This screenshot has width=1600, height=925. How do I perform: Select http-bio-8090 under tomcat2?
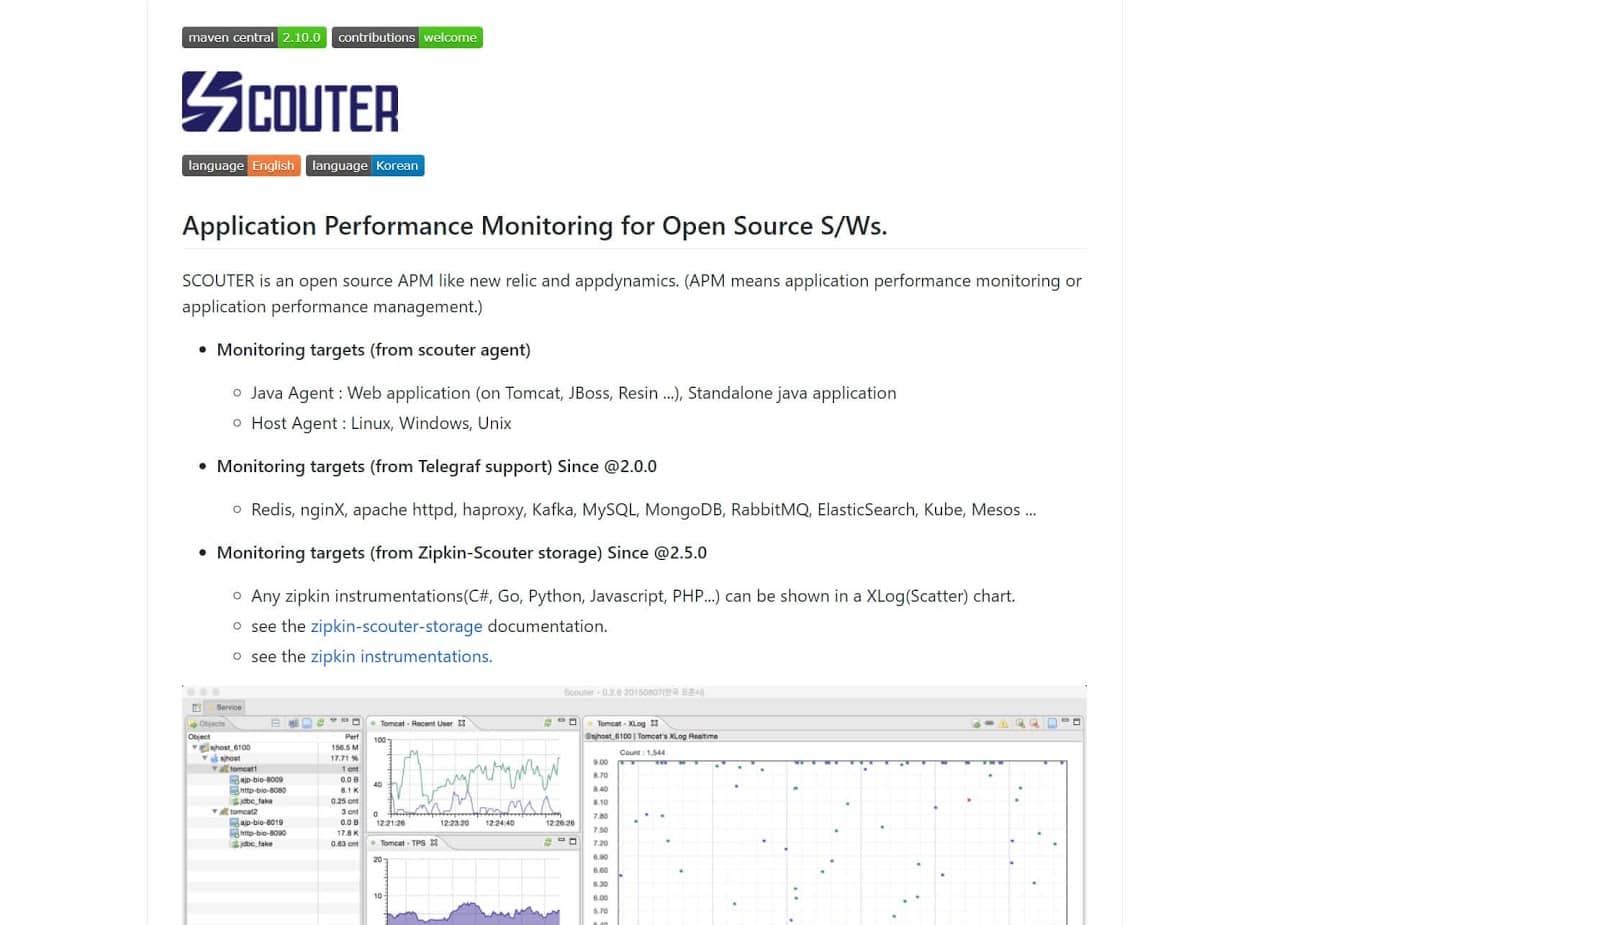(262, 833)
